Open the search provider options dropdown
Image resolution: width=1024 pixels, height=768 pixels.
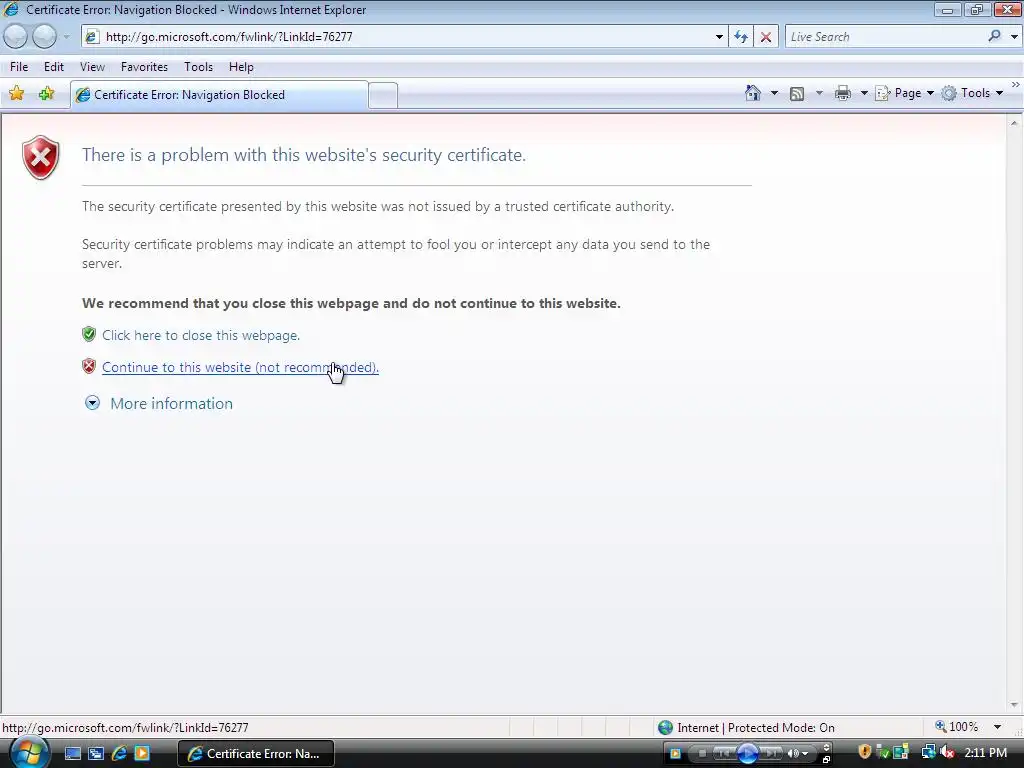tap(1014, 37)
